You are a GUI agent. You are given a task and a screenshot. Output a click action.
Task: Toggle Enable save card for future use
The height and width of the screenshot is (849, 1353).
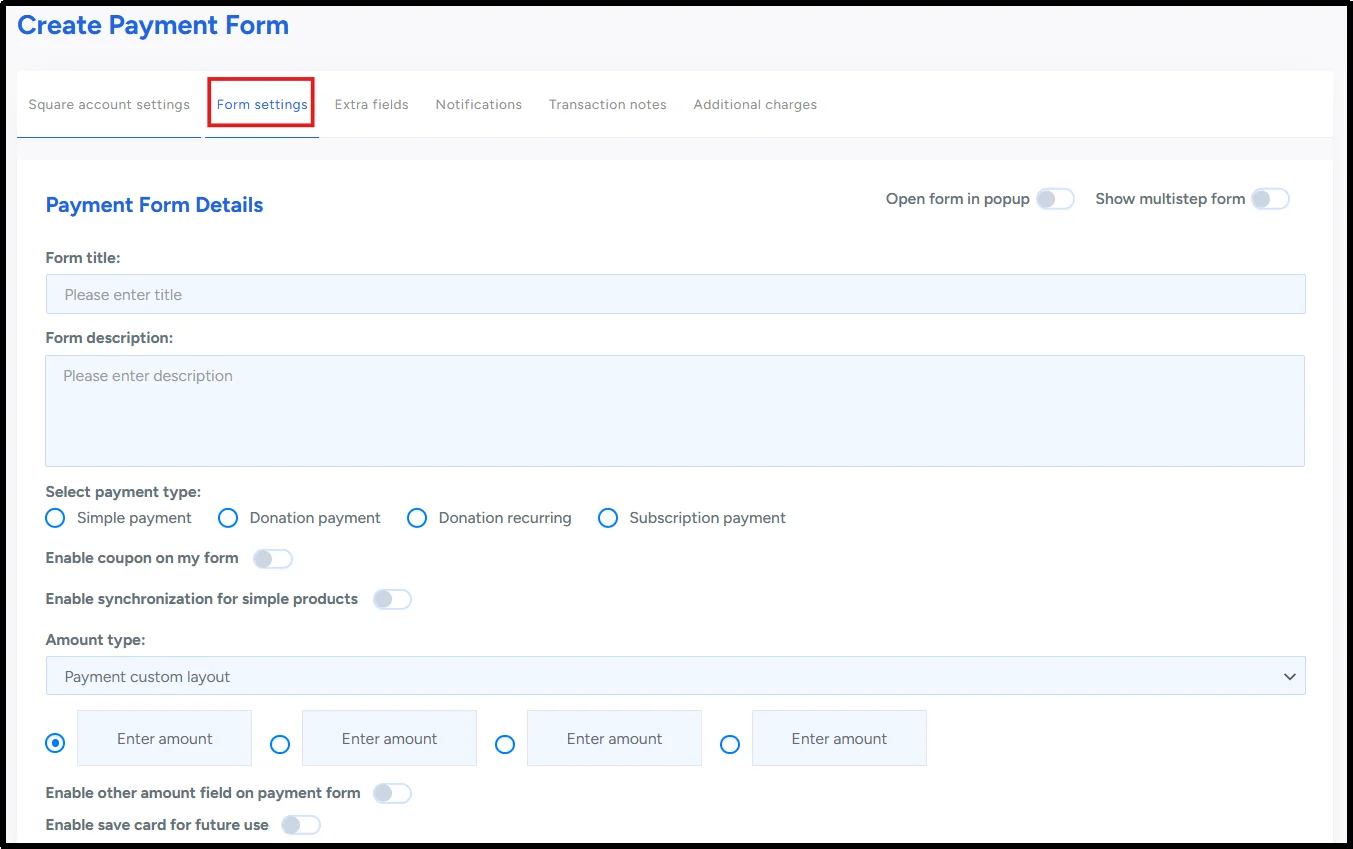[300, 825]
